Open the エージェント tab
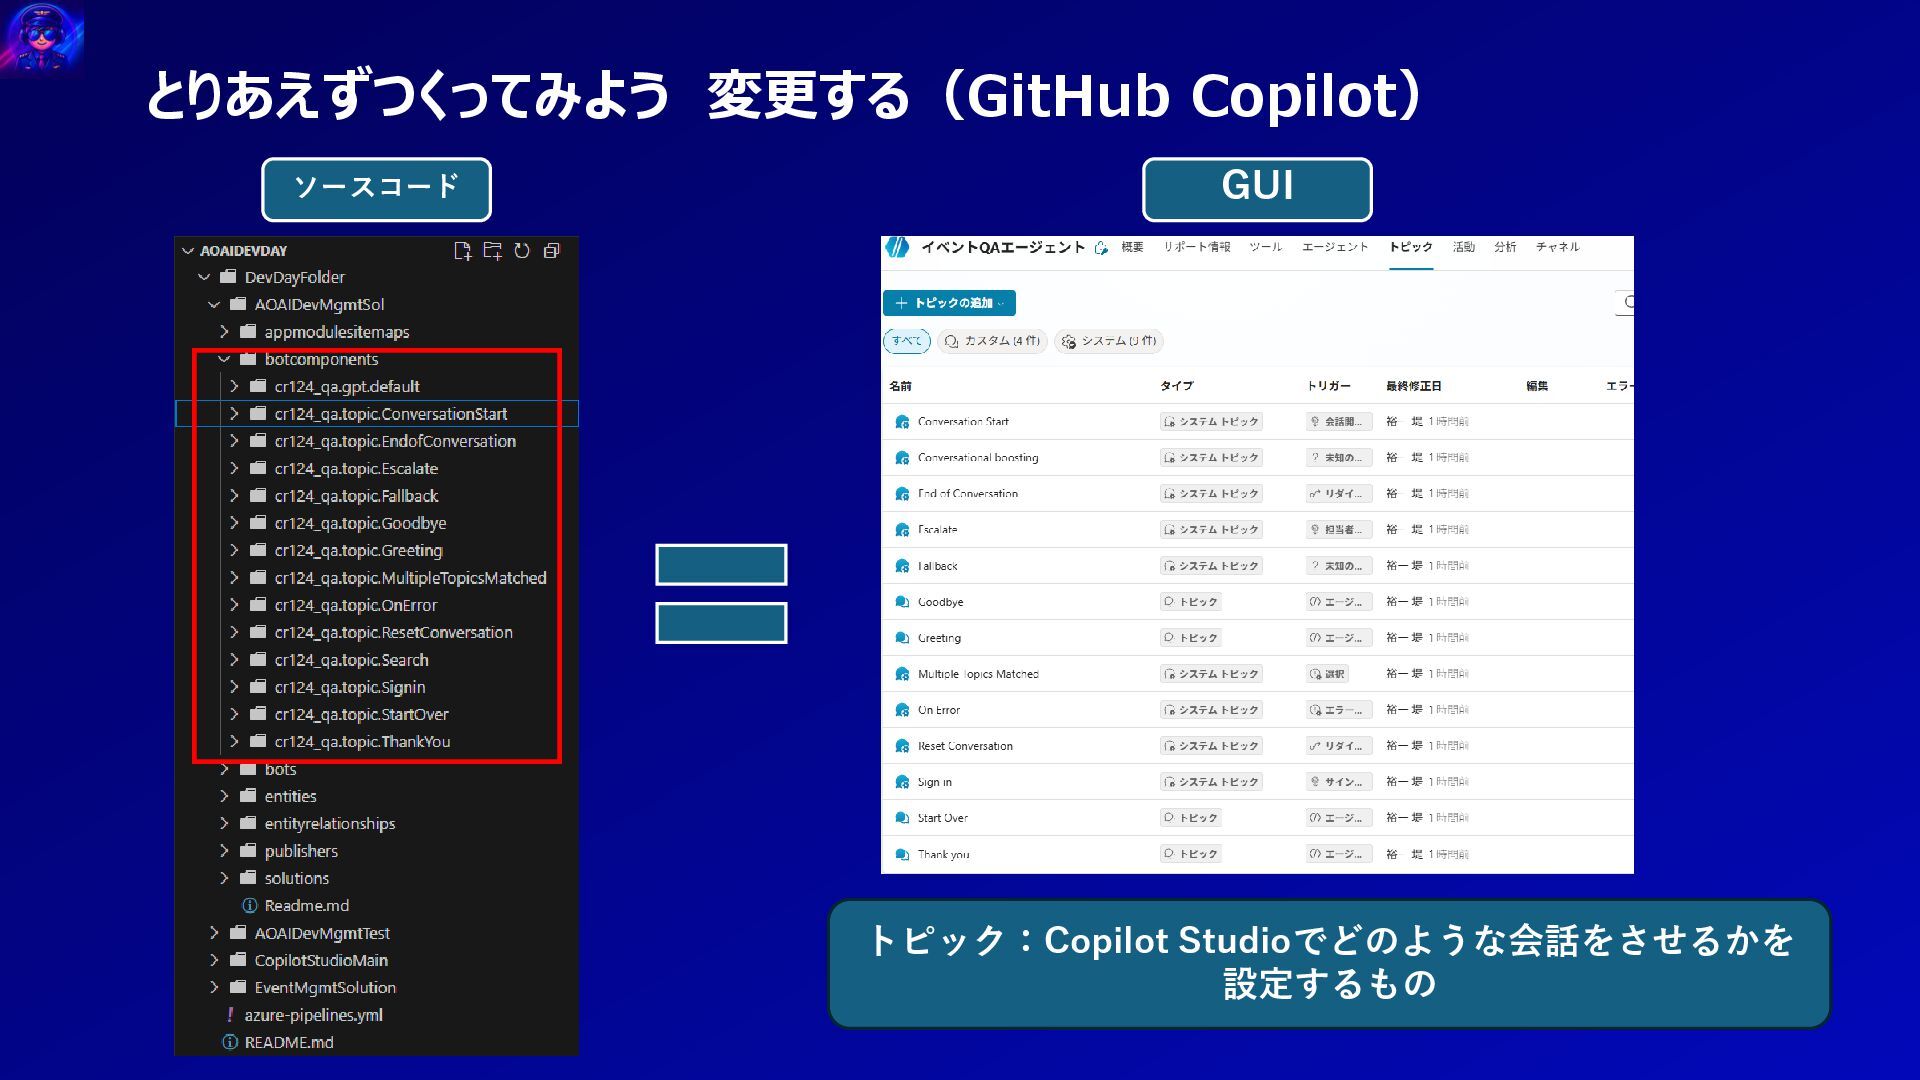This screenshot has width=1920, height=1080. (x=1335, y=247)
